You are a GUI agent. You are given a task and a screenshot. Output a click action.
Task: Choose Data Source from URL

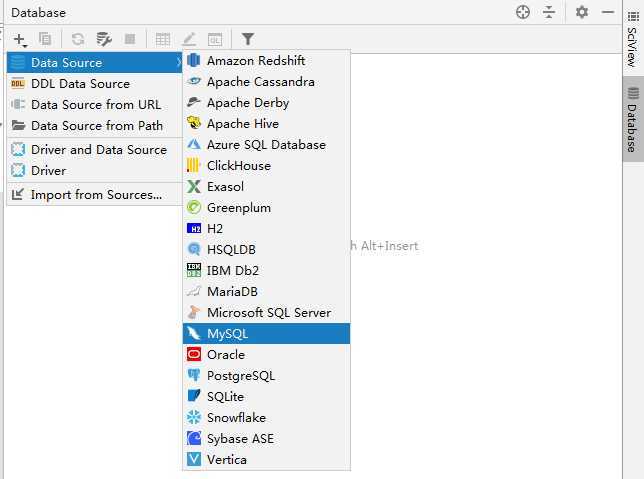click(94, 104)
